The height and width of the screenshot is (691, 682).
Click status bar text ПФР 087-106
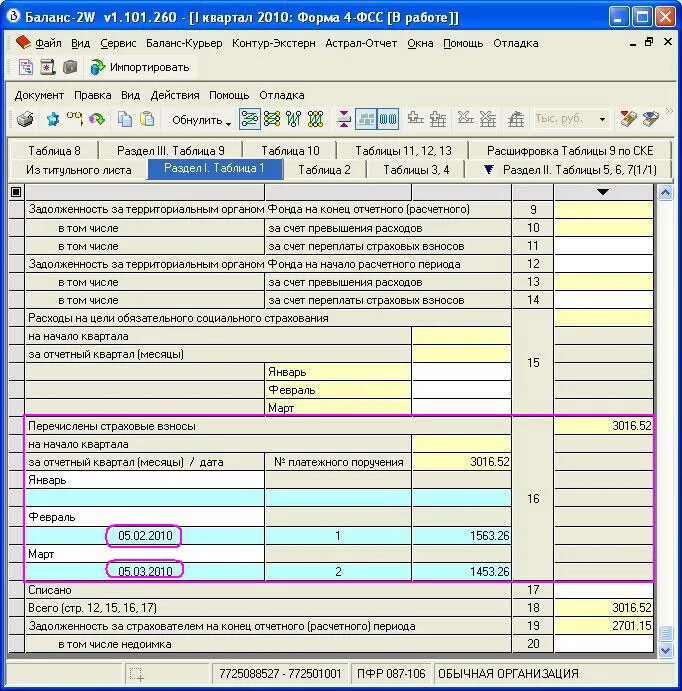(x=391, y=674)
